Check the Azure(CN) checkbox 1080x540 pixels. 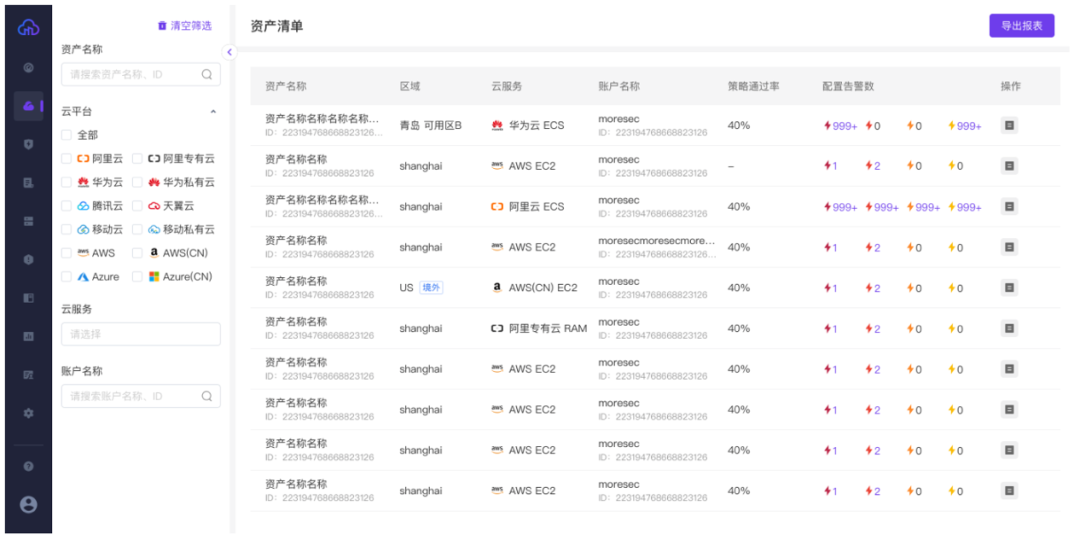[x=137, y=276]
